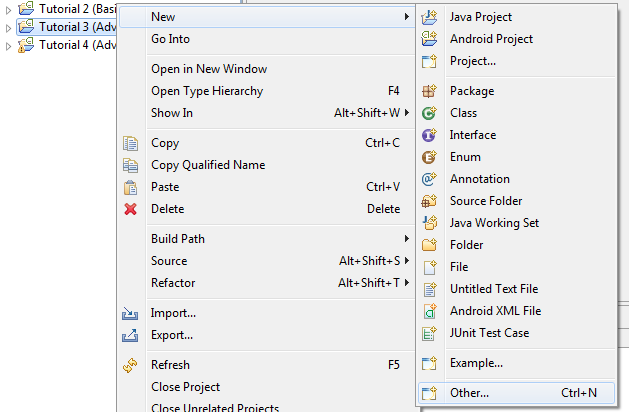Click the JUnit Test Case icon
This screenshot has height=412, width=629.
click(430, 333)
